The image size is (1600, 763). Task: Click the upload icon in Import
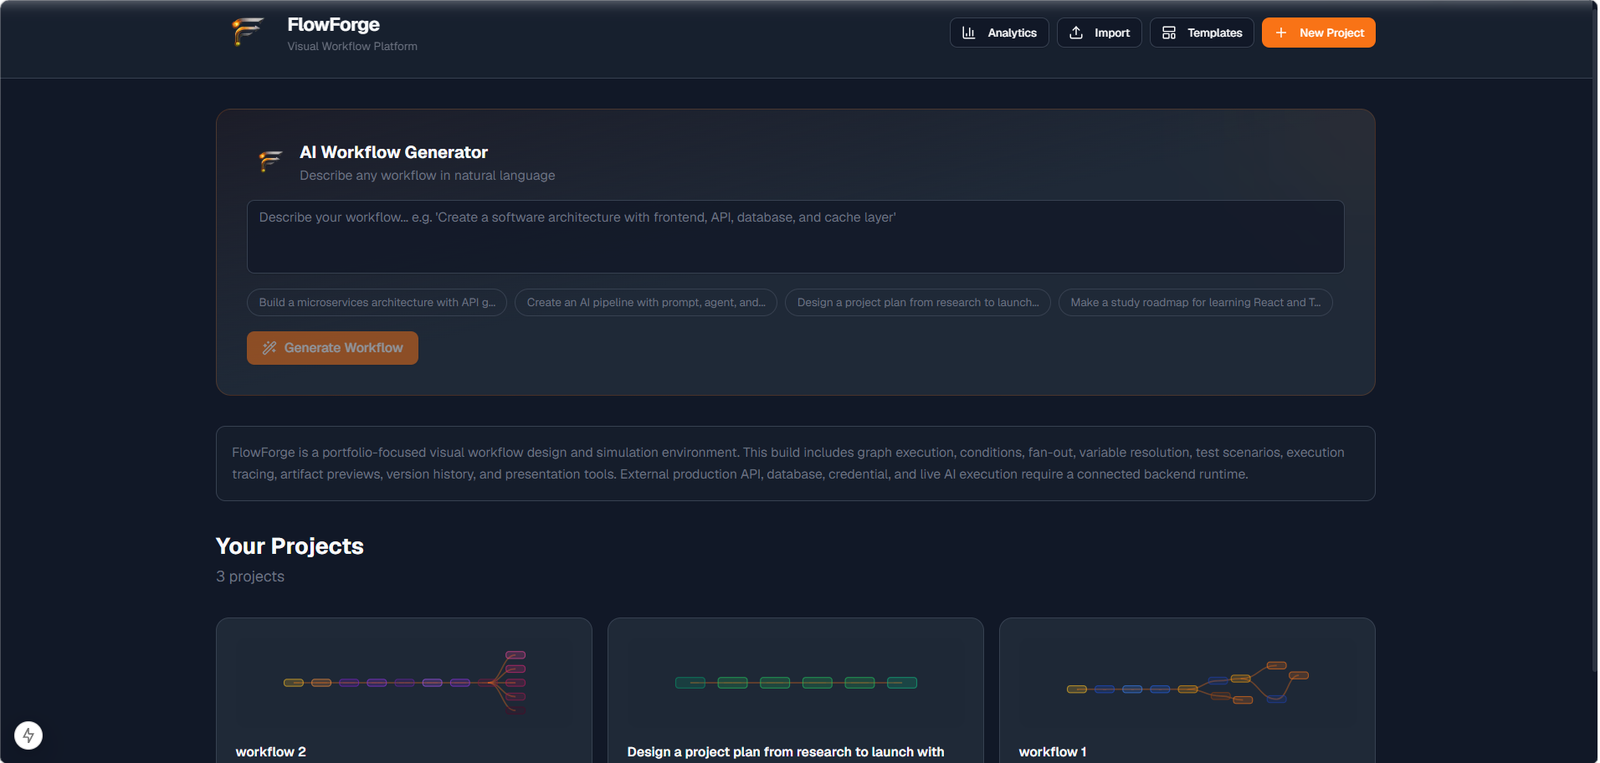pos(1076,33)
